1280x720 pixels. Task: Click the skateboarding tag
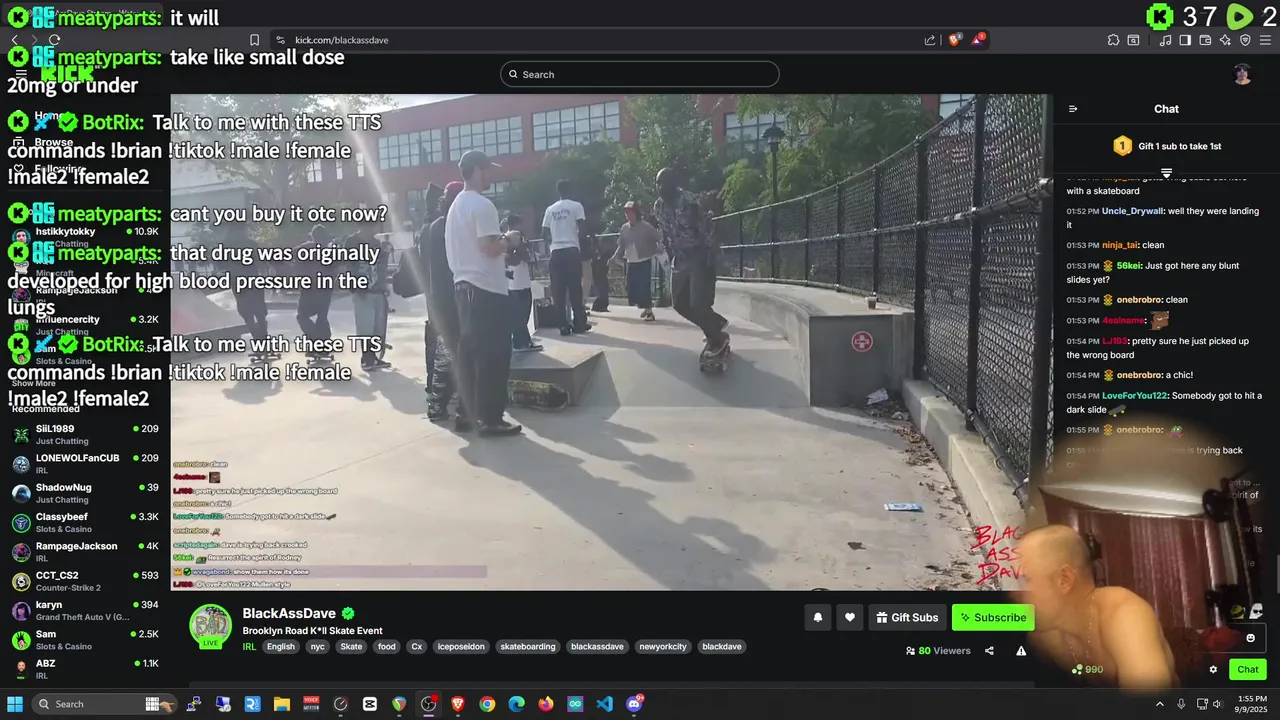(x=528, y=647)
